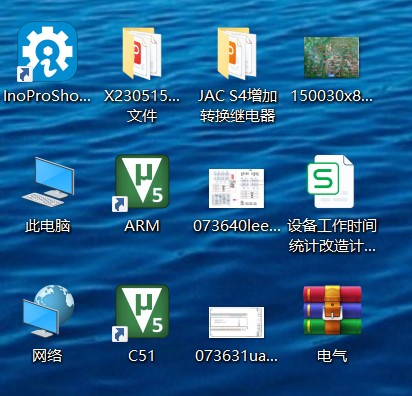Click the 电气 label text
This screenshot has height=396, width=412.
(332, 356)
